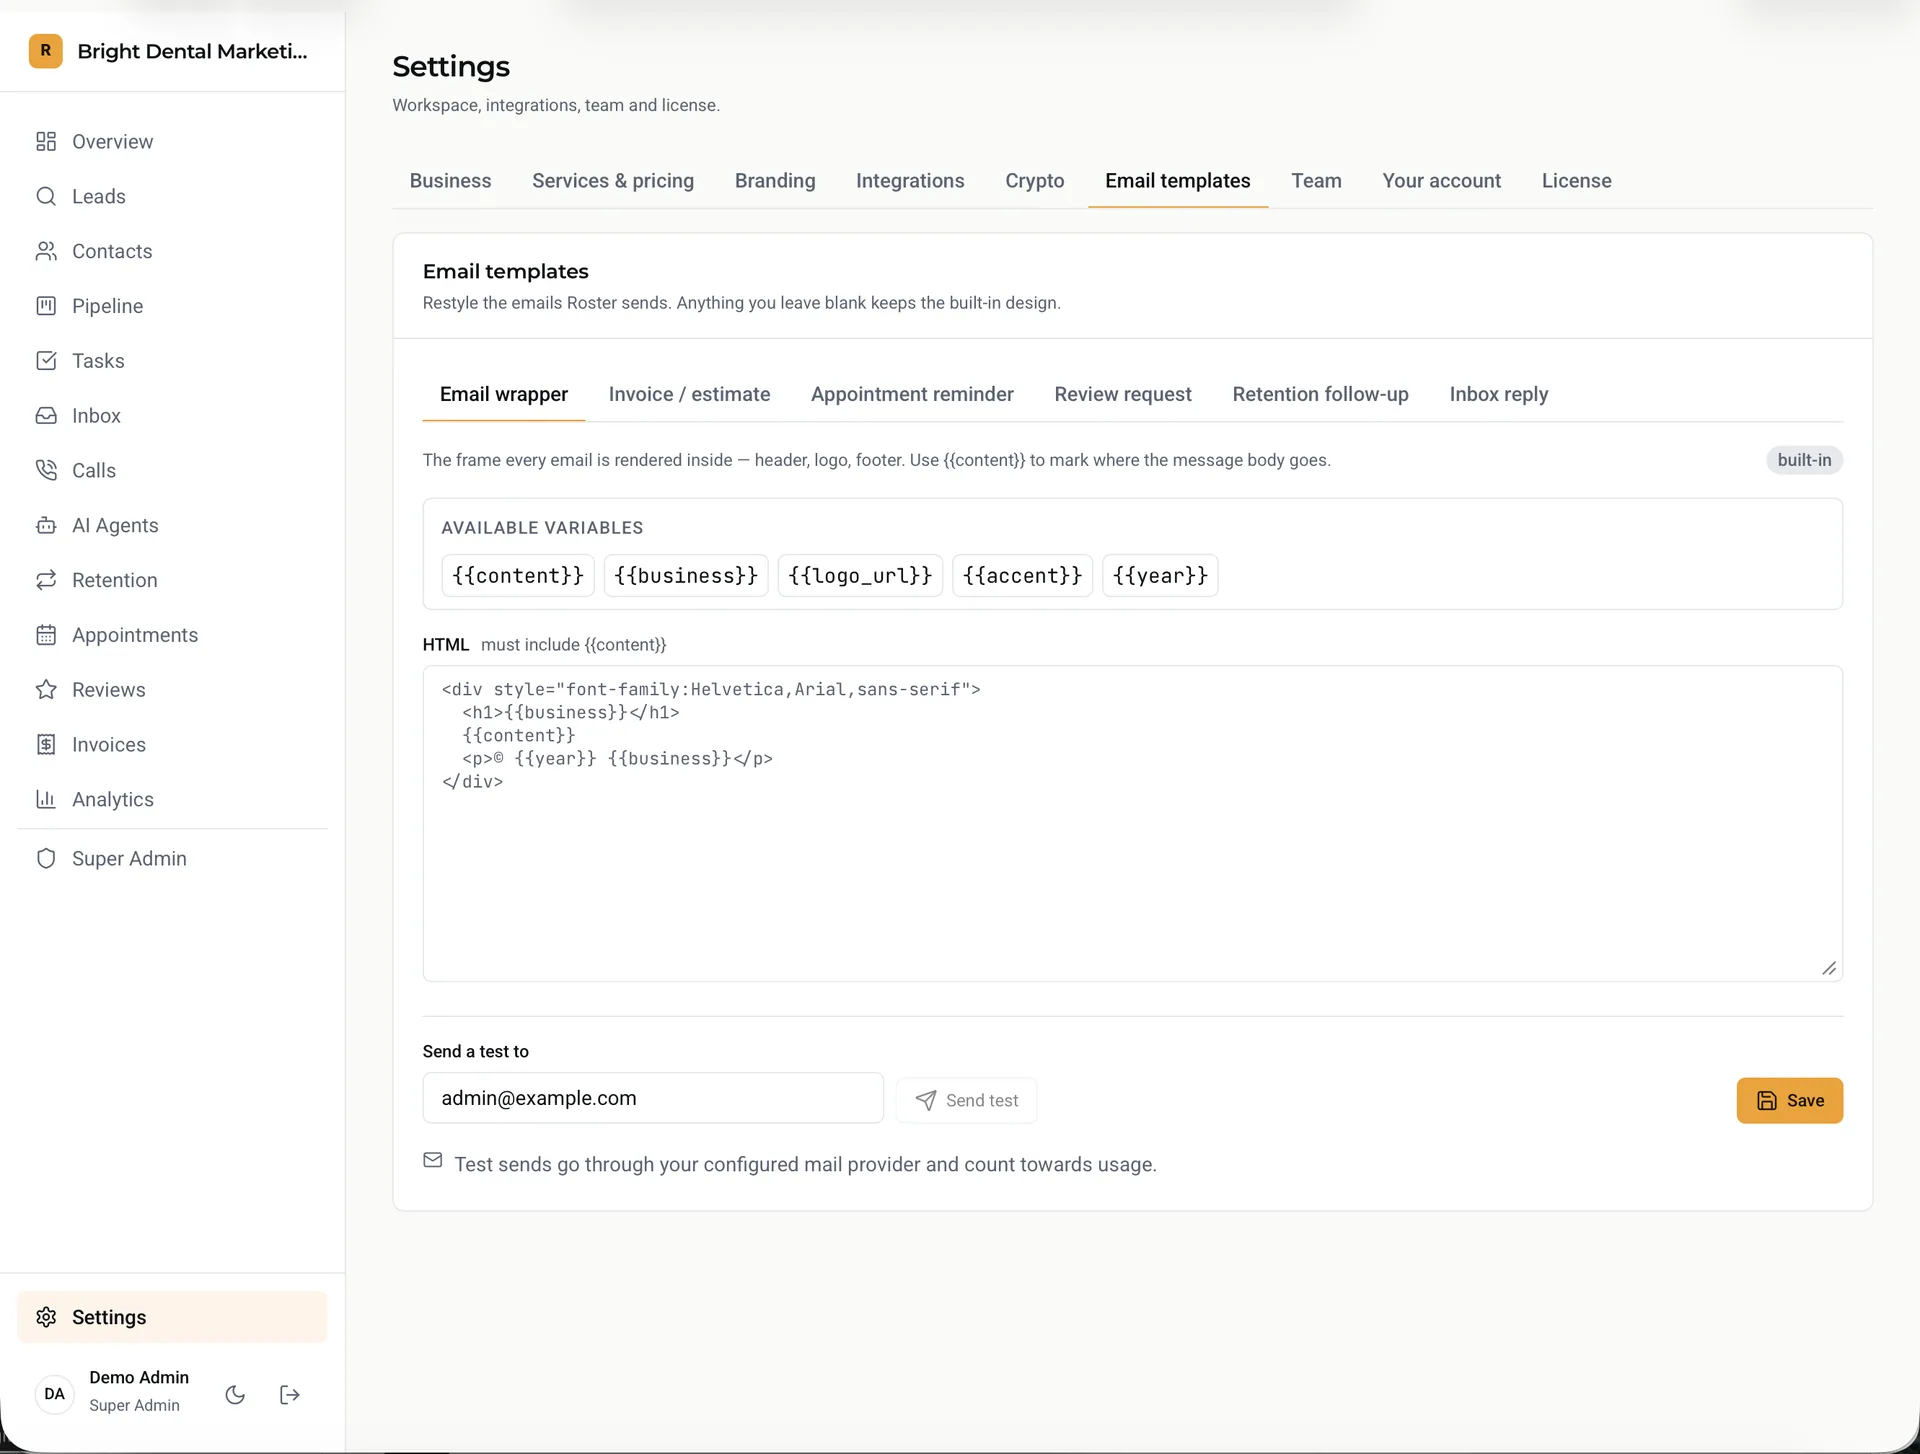The height and width of the screenshot is (1454, 1920).
Task: Open Your account tab
Action: point(1441,181)
